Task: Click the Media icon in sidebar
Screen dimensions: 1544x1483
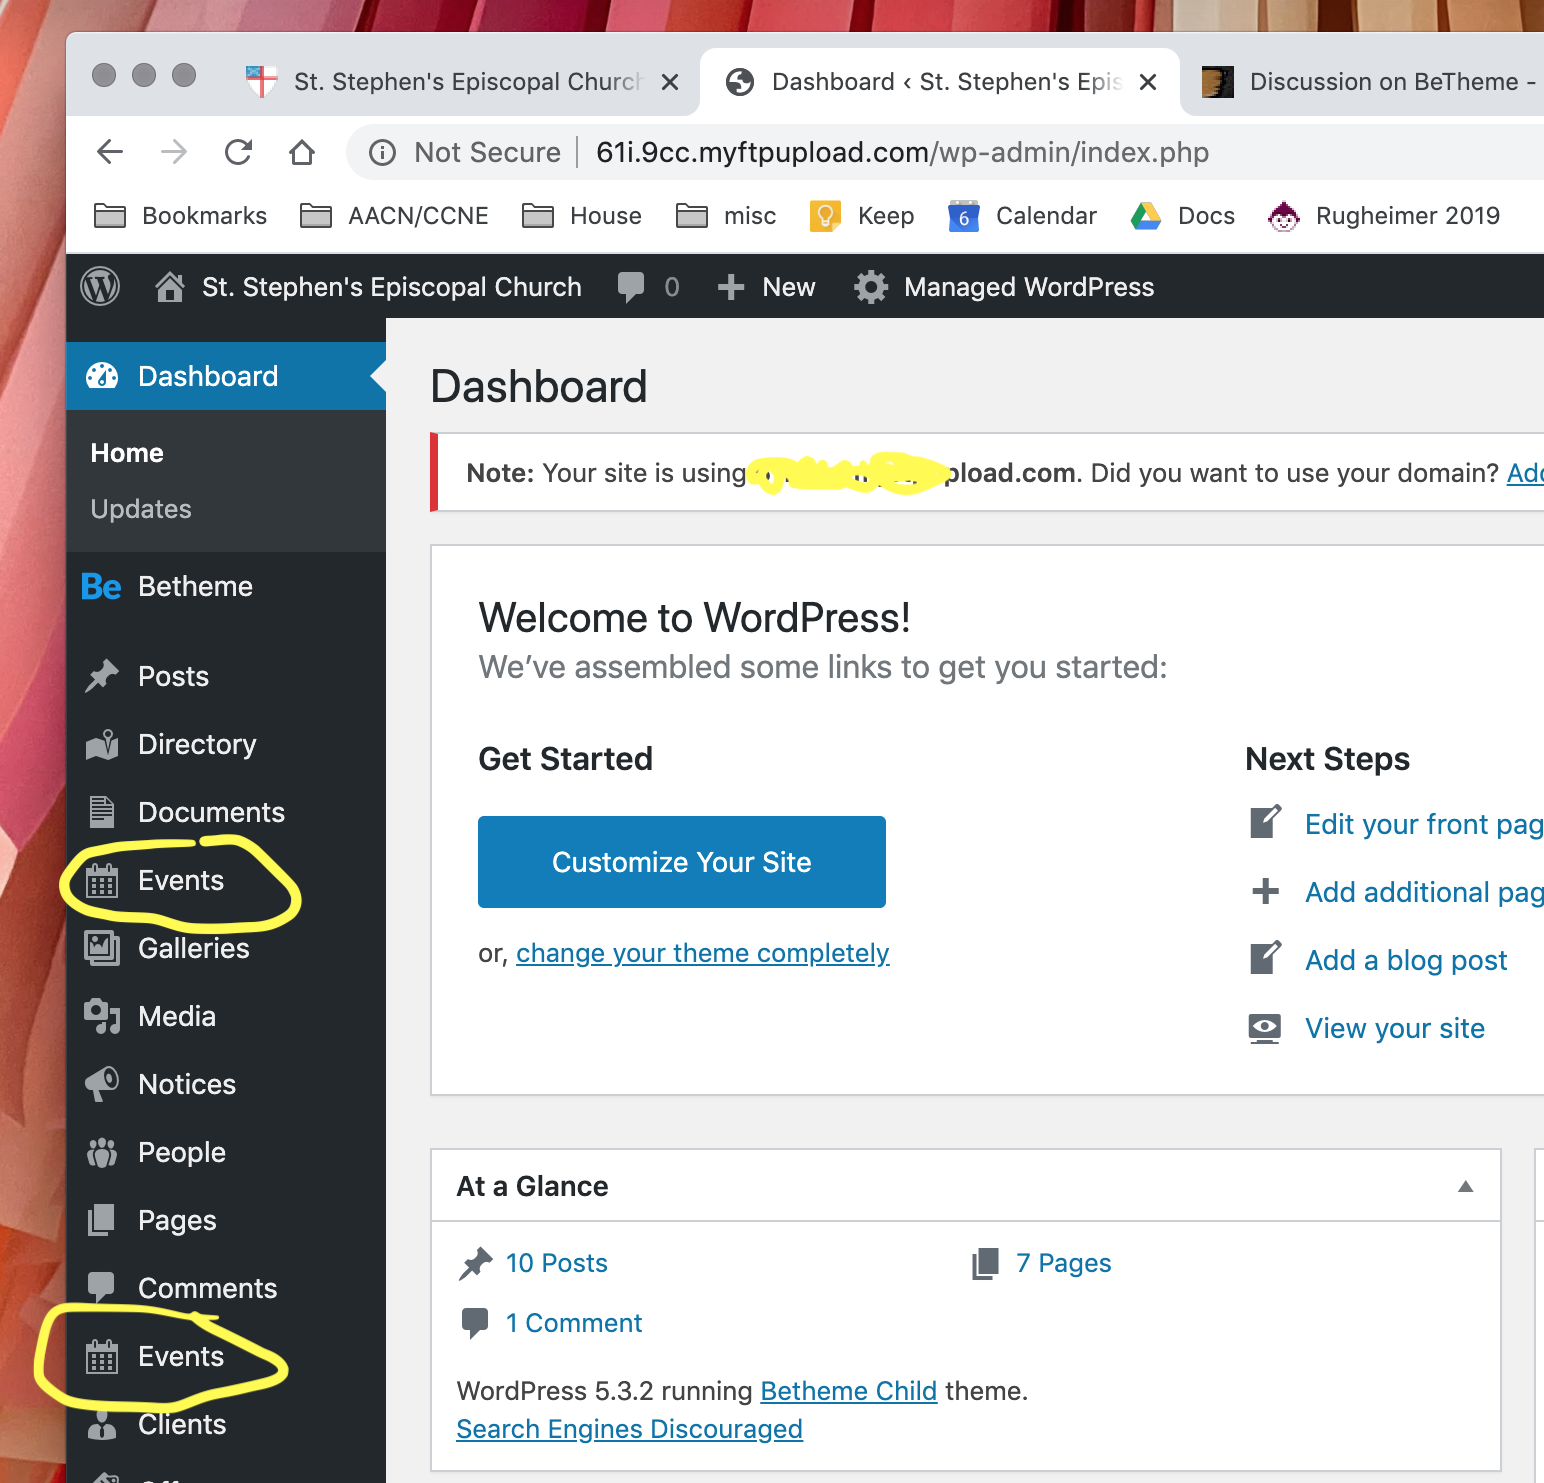Action: [x=101, y=1016]
